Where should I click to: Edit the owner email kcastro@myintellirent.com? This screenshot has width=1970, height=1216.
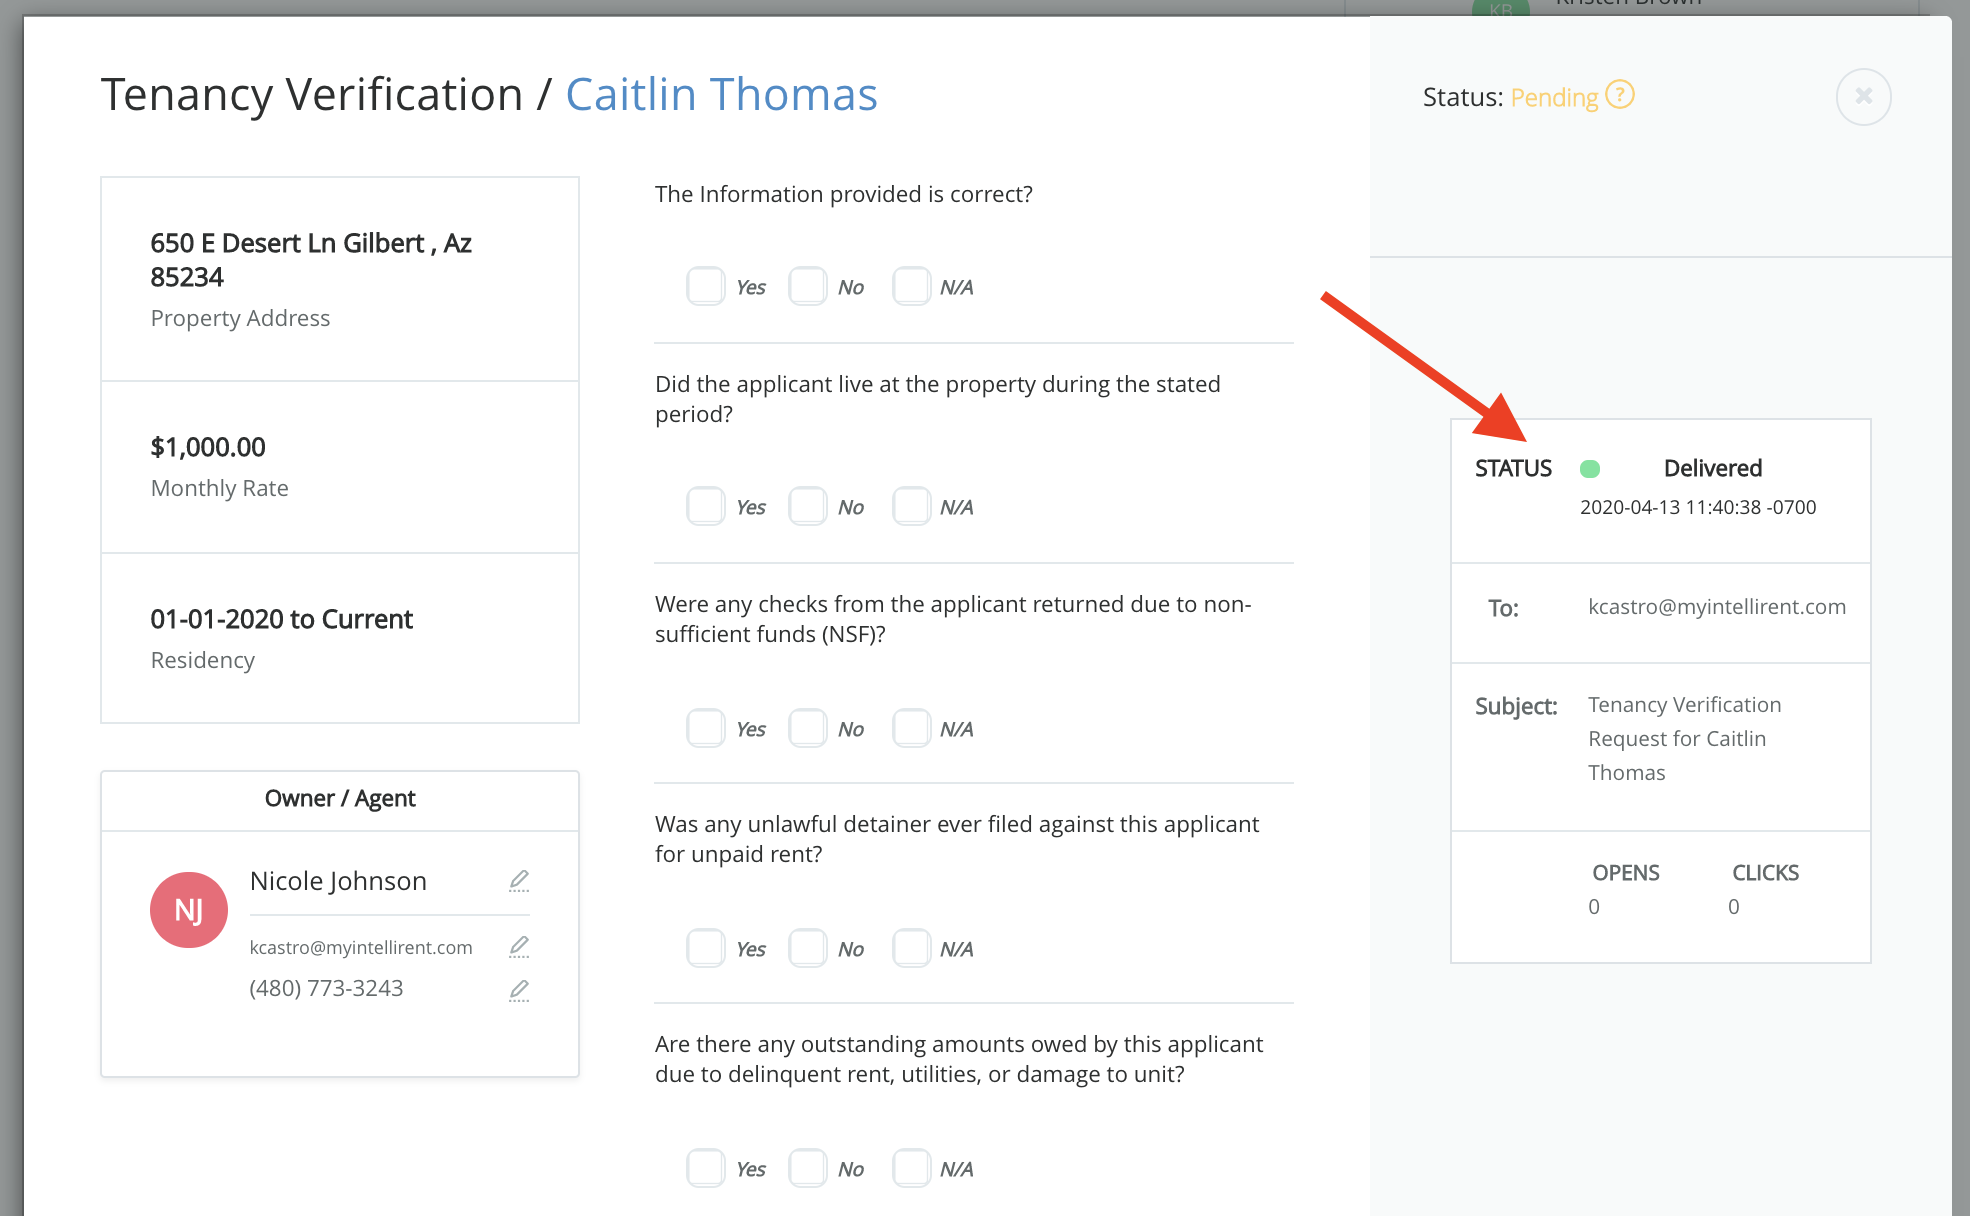click(519, 946)
